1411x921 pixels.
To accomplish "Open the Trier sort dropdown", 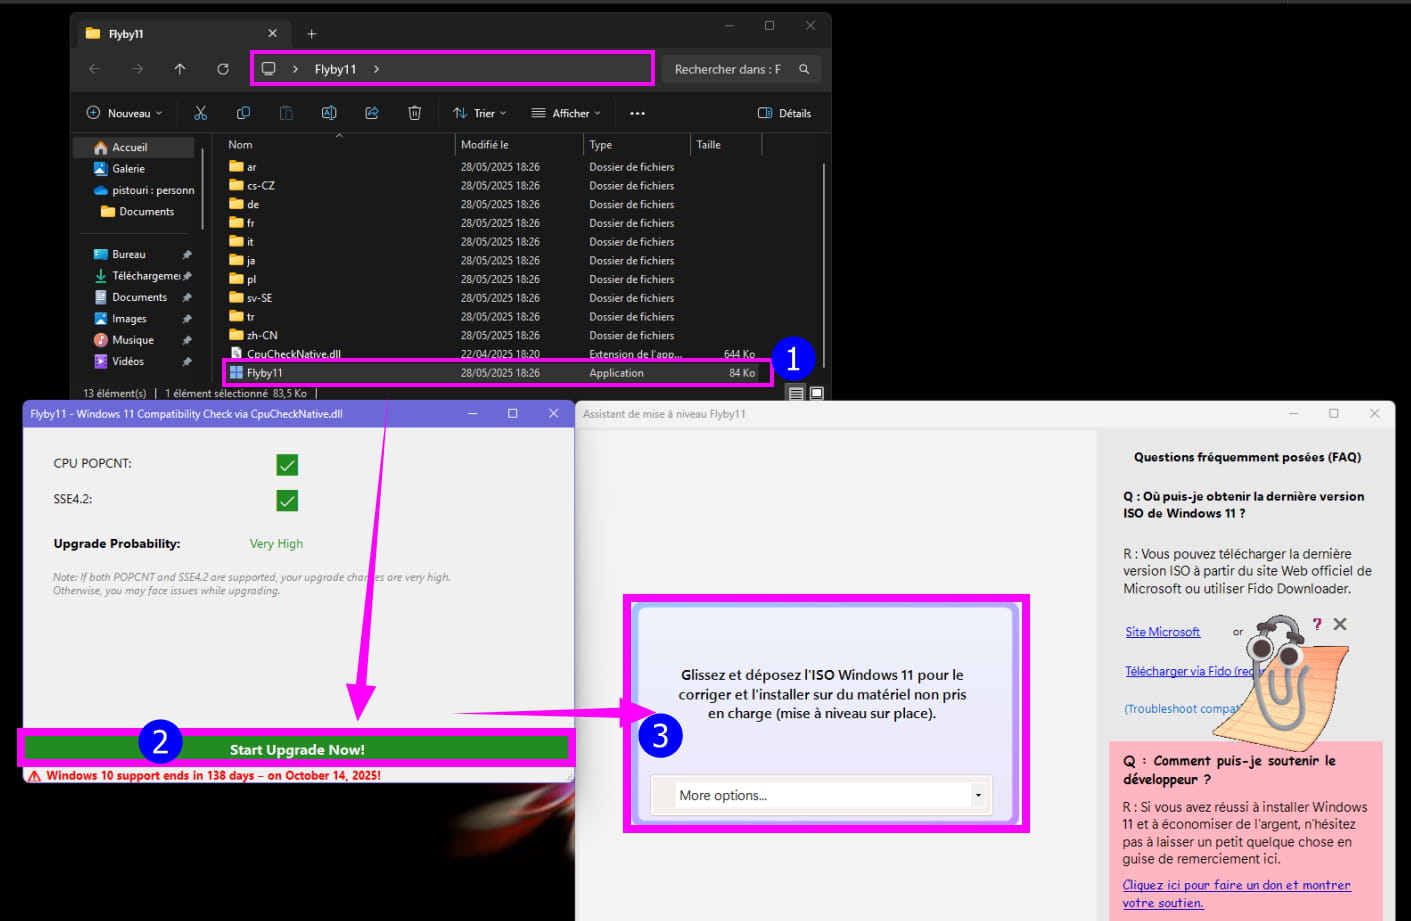I will coord(480,113).
